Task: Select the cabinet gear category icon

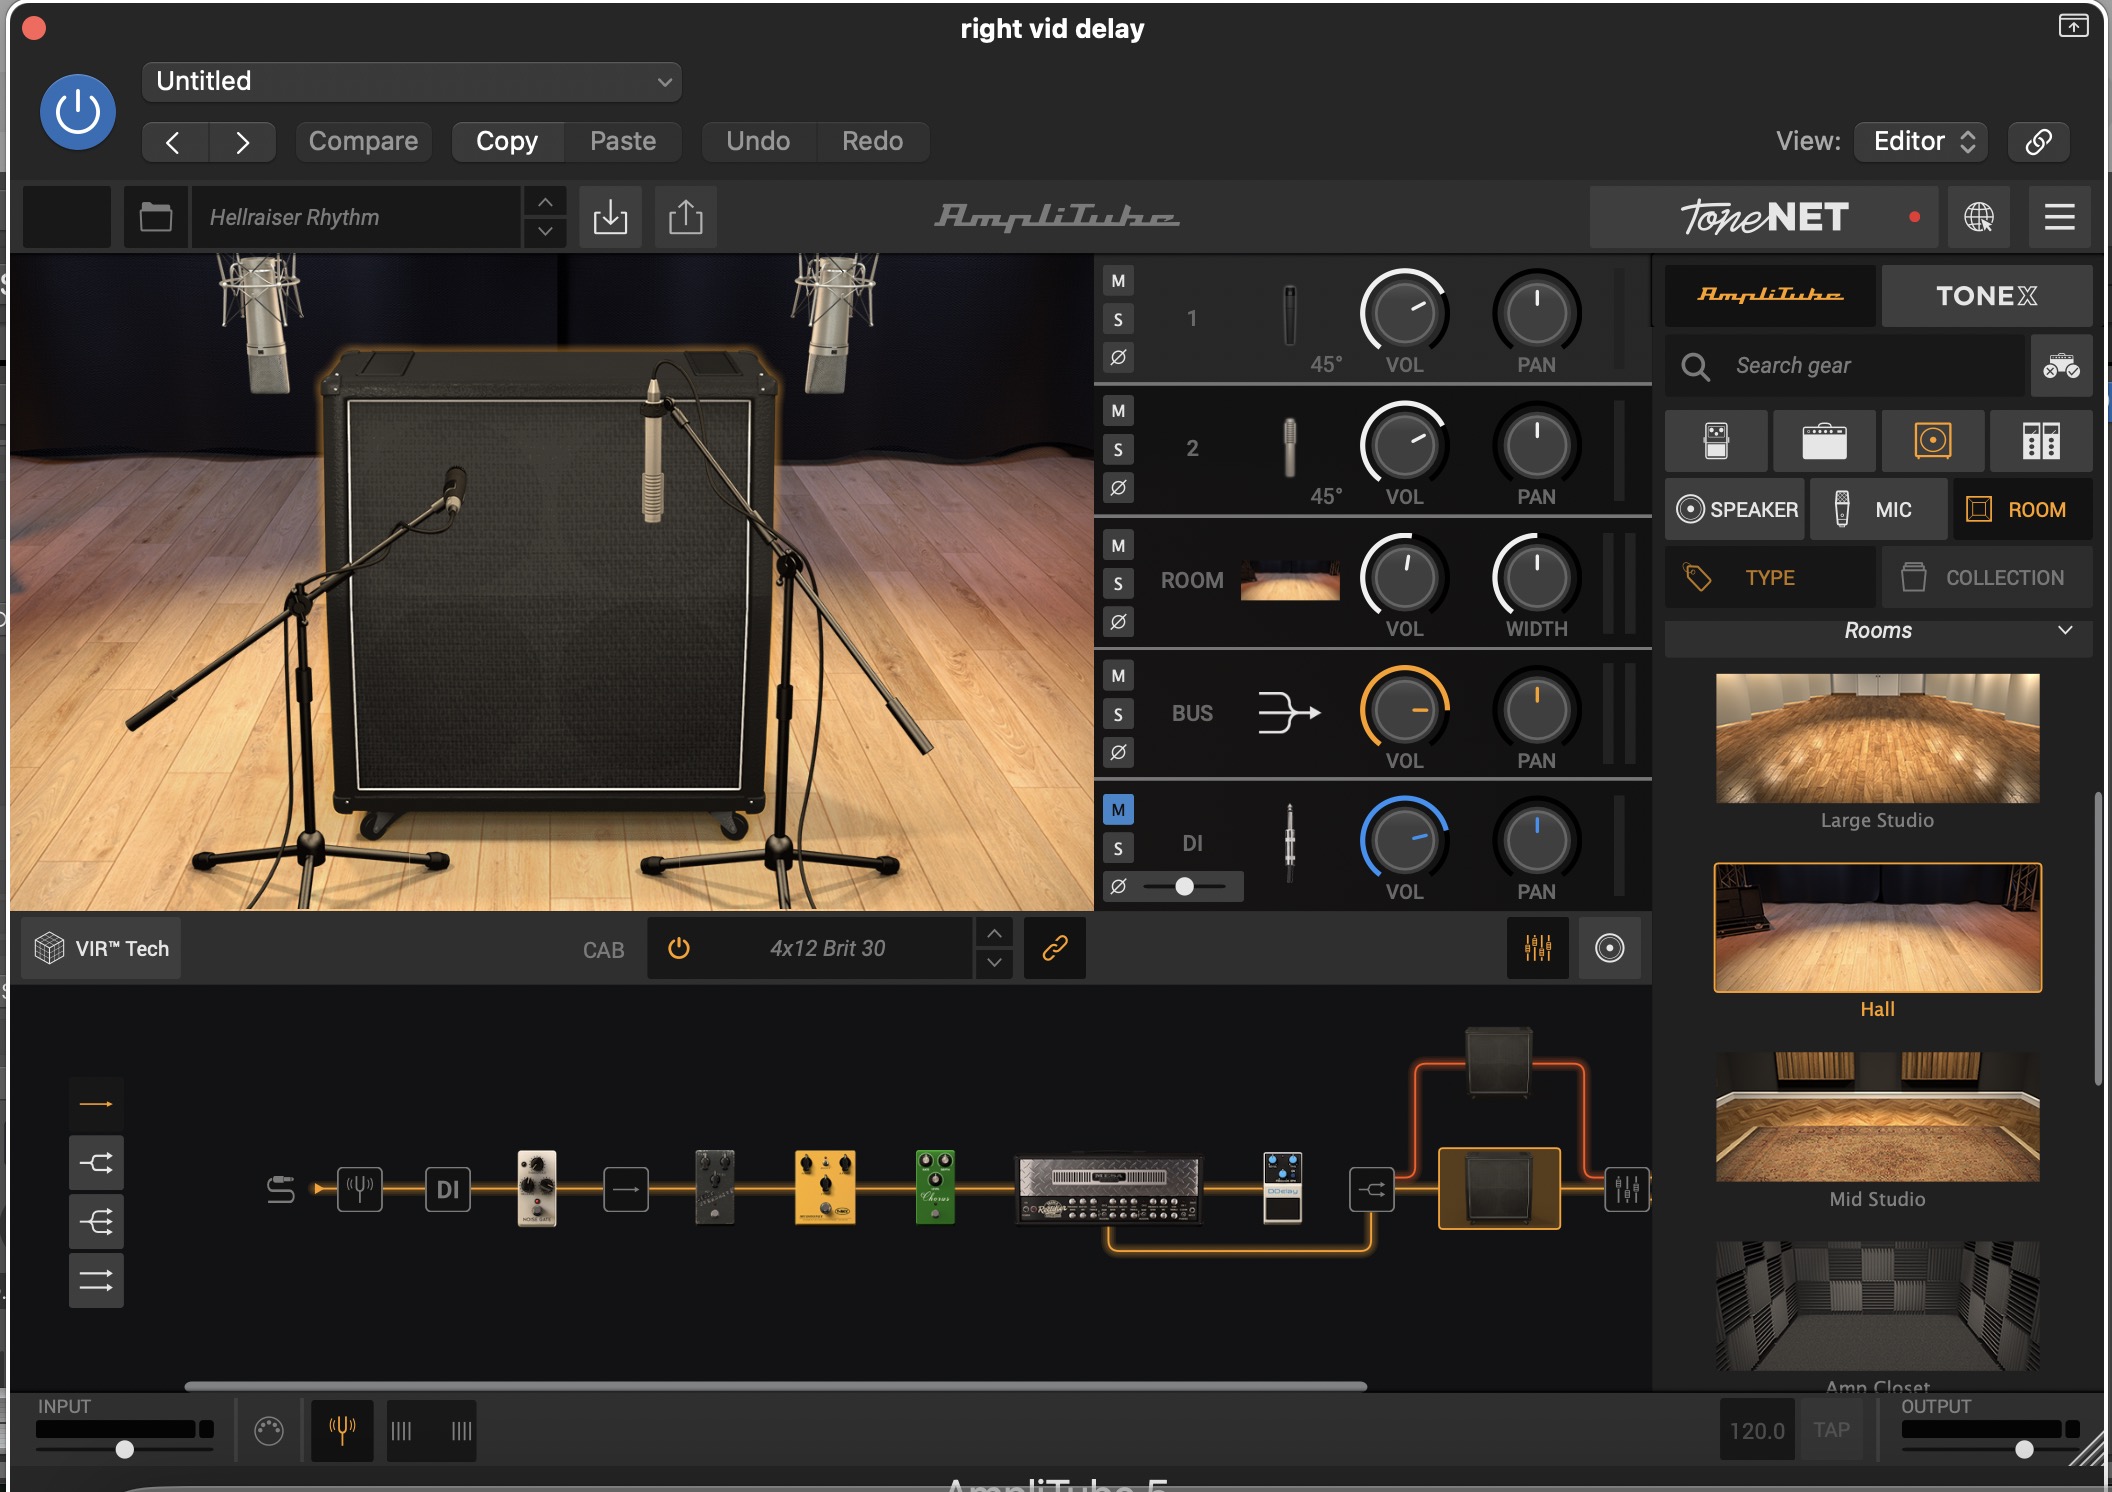Action: click(1932, 441)
